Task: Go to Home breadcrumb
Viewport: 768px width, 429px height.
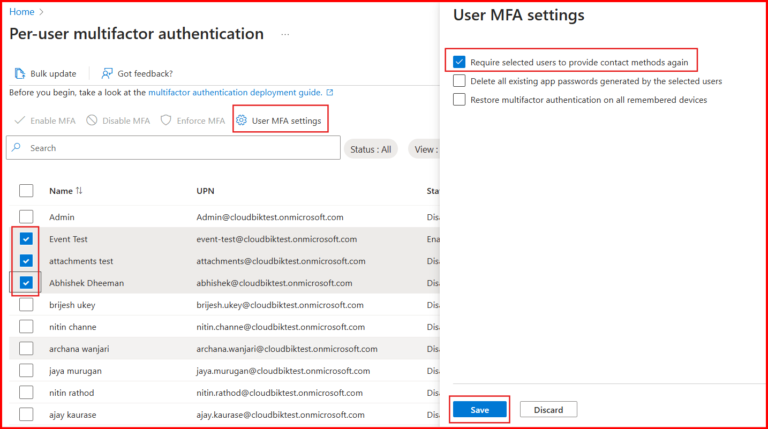Action: tap(21, 11)
